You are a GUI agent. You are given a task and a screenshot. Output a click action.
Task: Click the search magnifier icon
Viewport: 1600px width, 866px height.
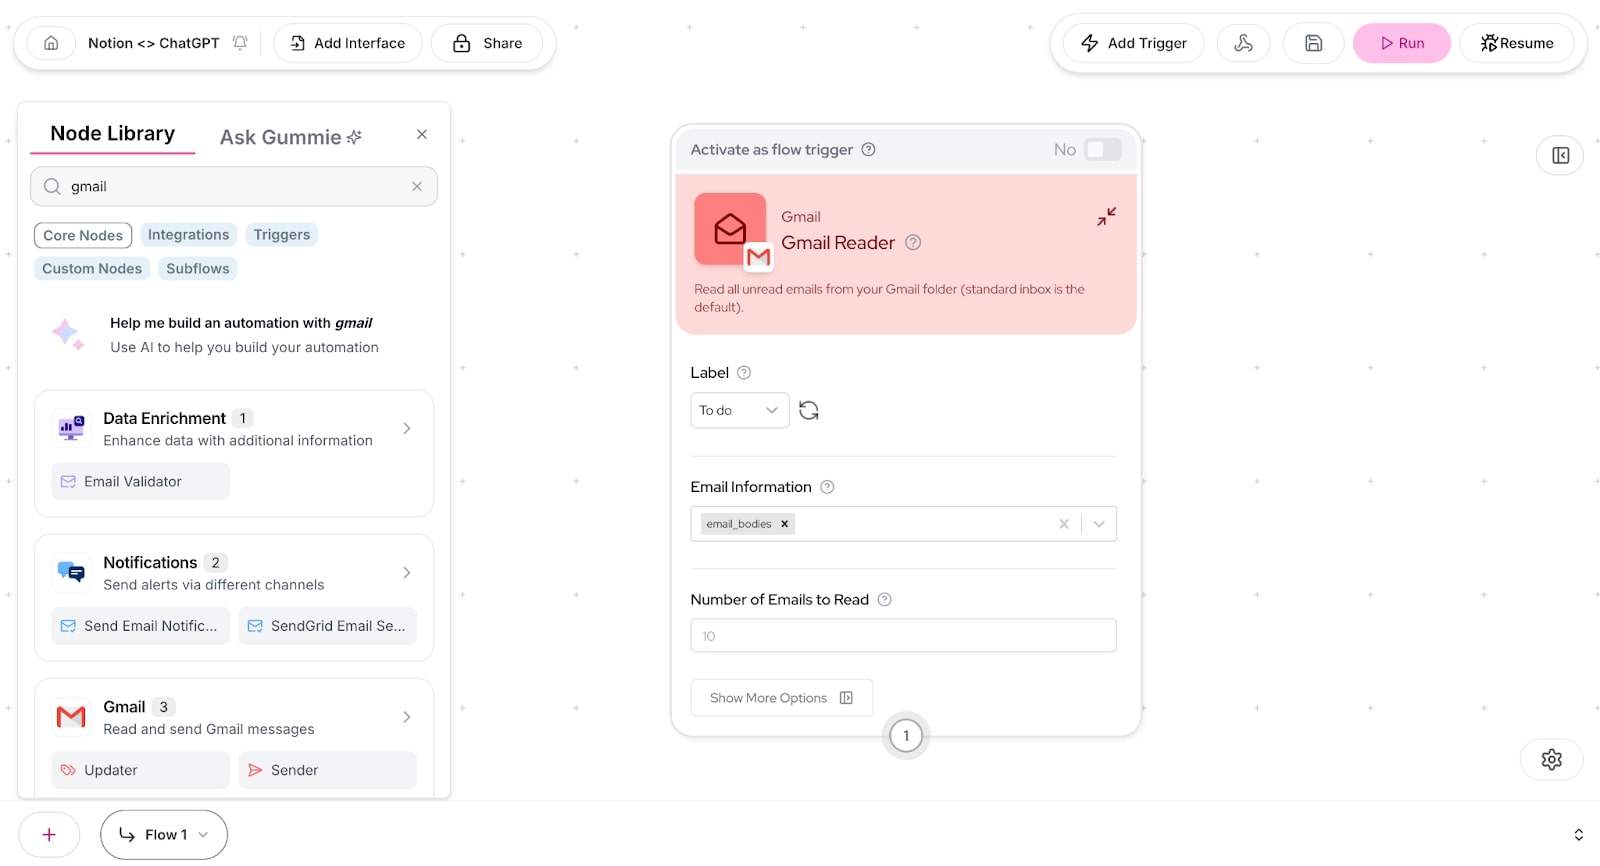pyautogui.click(x=52, y=186)
